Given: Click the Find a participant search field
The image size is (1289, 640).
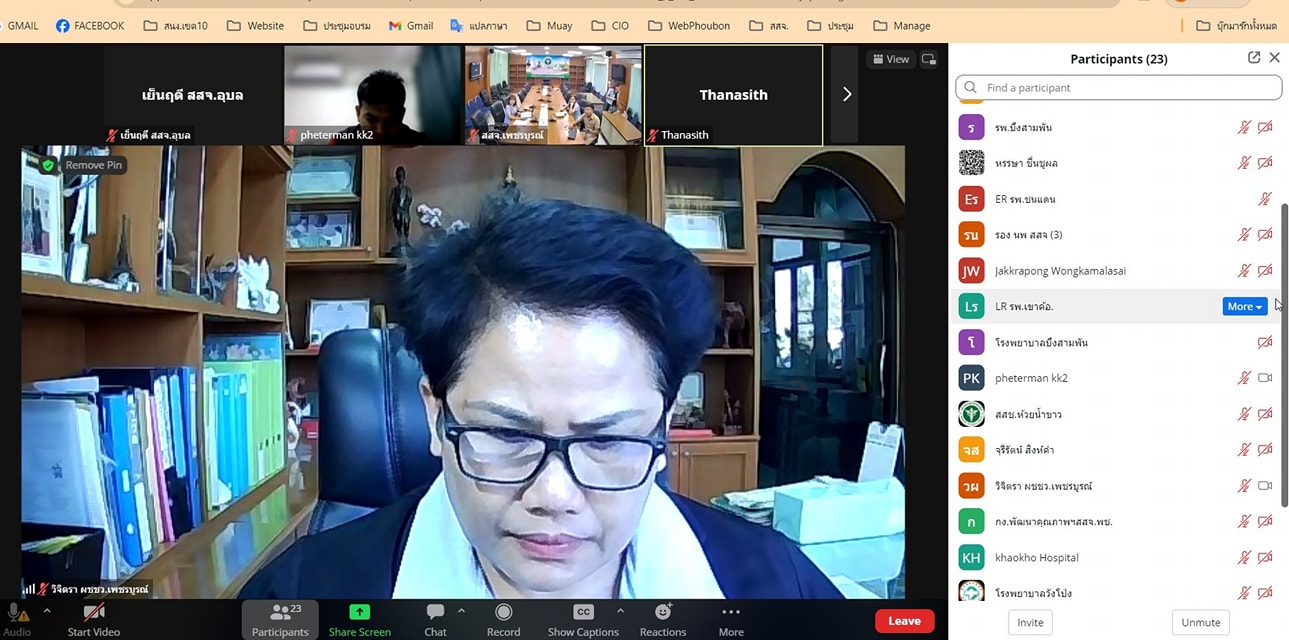Looking at the screenshot, I should tap(1118, 88).
